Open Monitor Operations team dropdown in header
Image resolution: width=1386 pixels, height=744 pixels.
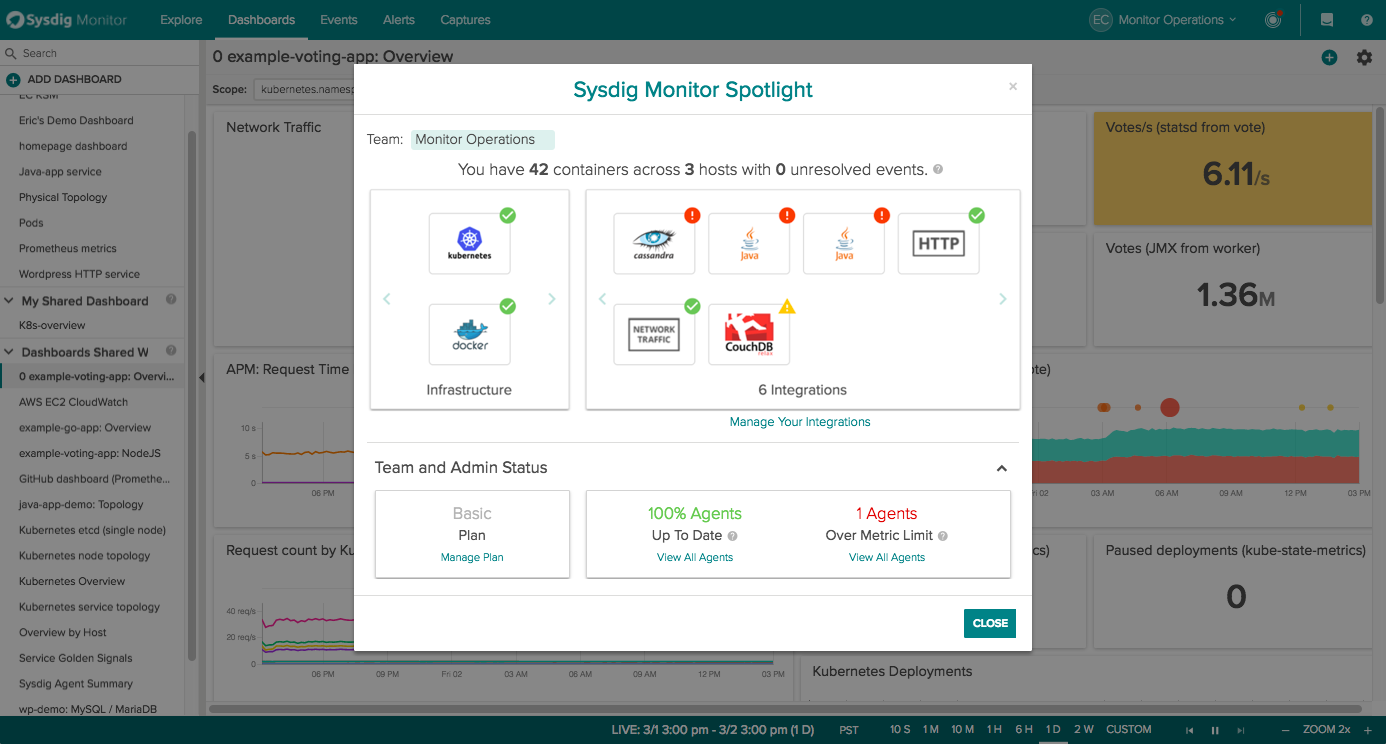click(x=1178, y=20)
